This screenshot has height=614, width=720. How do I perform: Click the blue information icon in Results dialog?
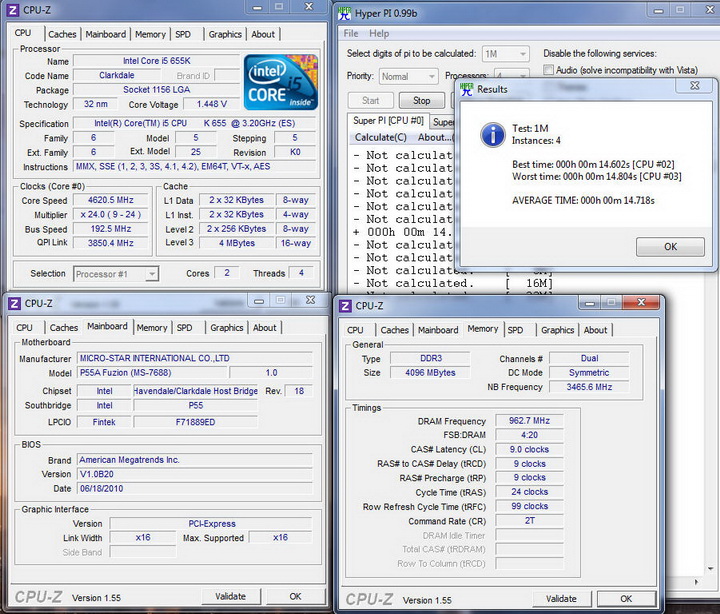point(493,135)
